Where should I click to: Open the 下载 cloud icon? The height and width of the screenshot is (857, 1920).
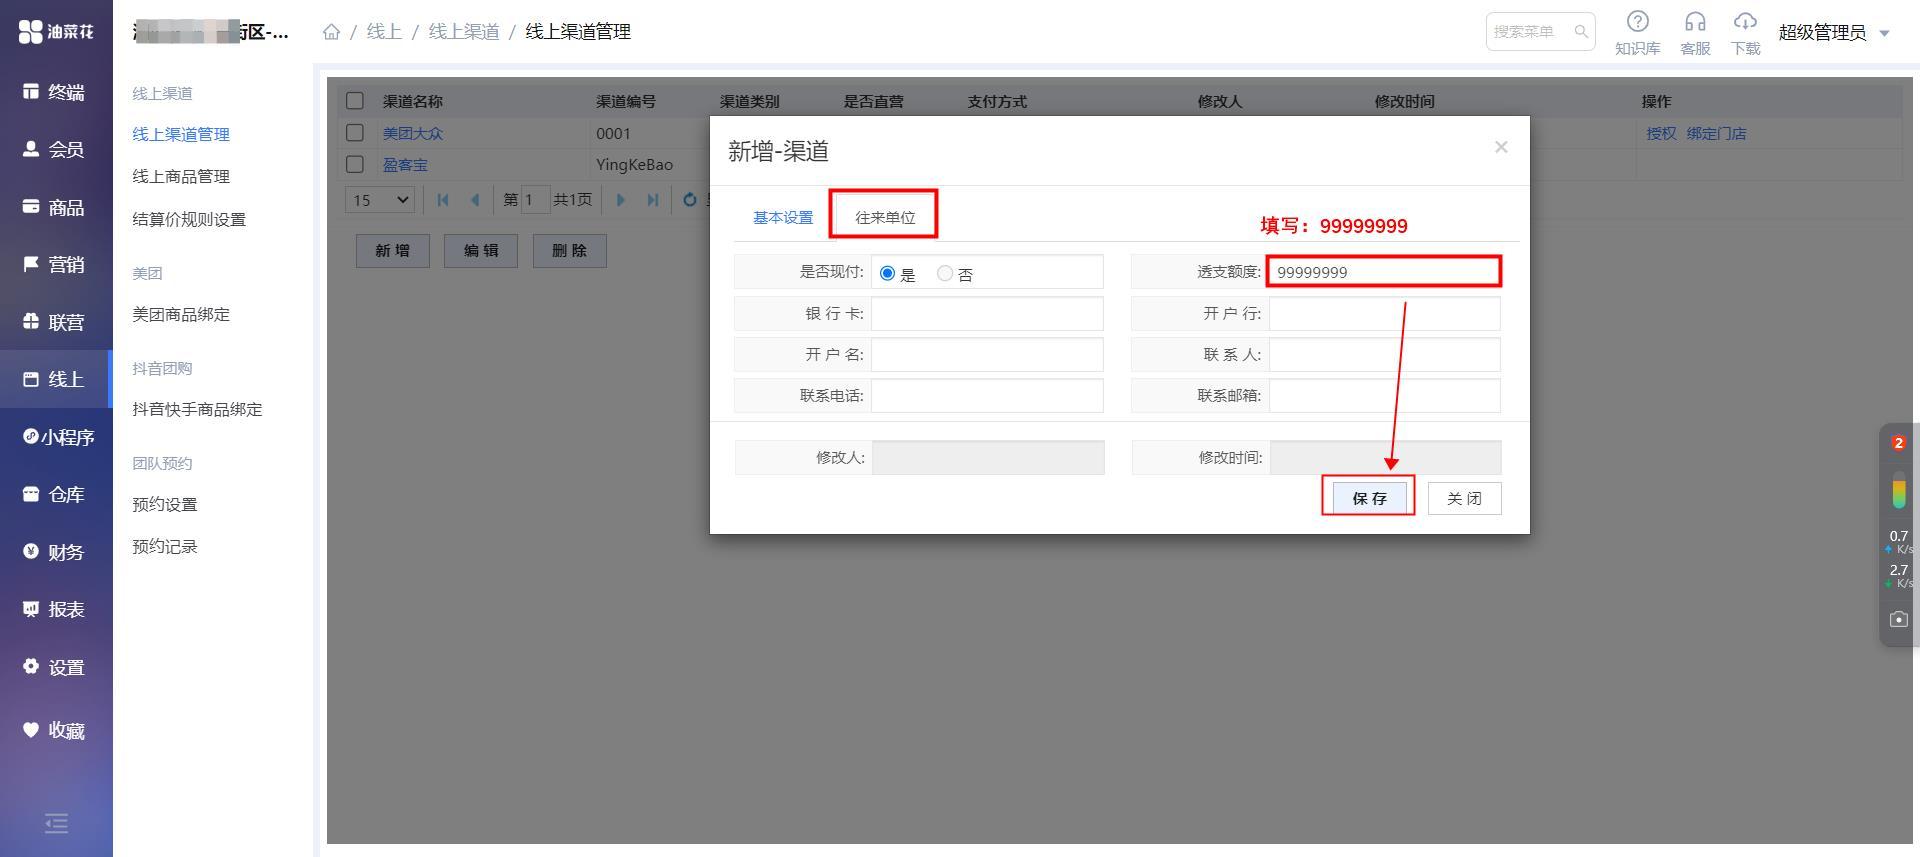coord(1745,33)
